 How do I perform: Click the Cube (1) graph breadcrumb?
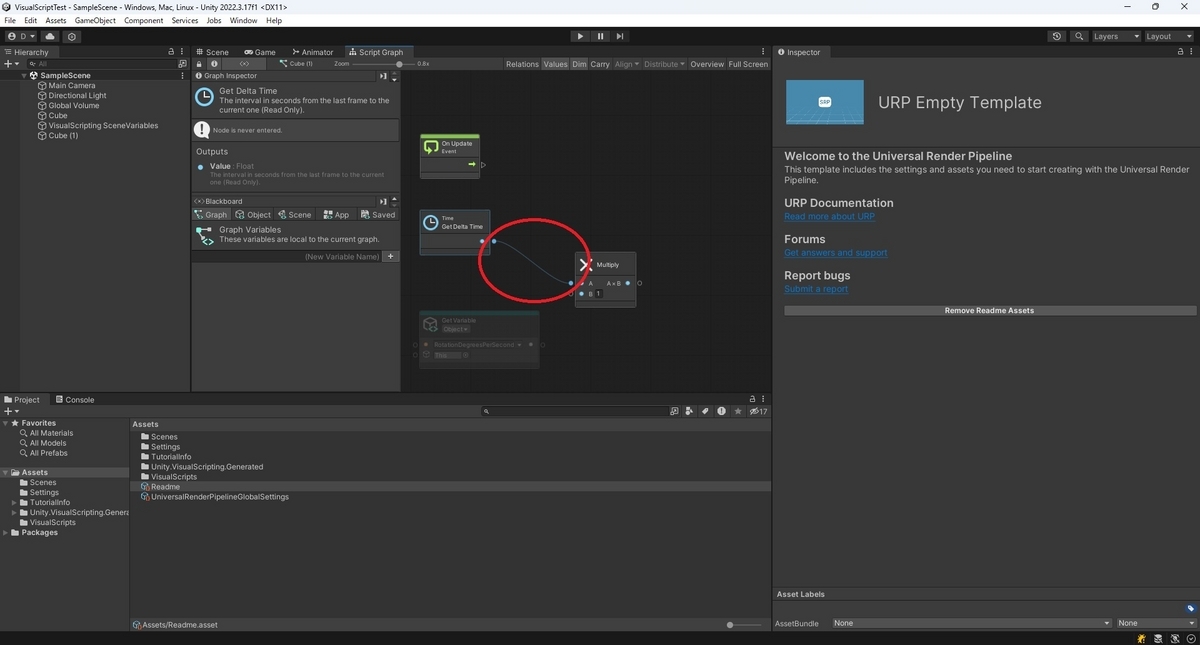(297, 64)
